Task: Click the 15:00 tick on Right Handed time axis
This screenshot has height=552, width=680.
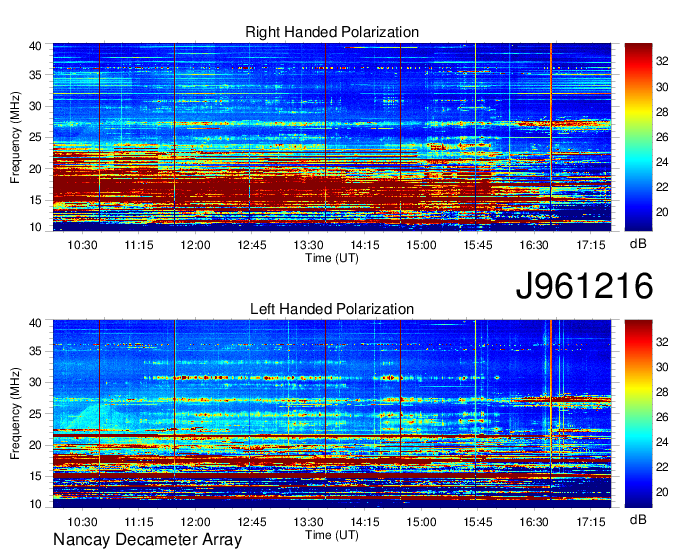Action: point(421,245)
